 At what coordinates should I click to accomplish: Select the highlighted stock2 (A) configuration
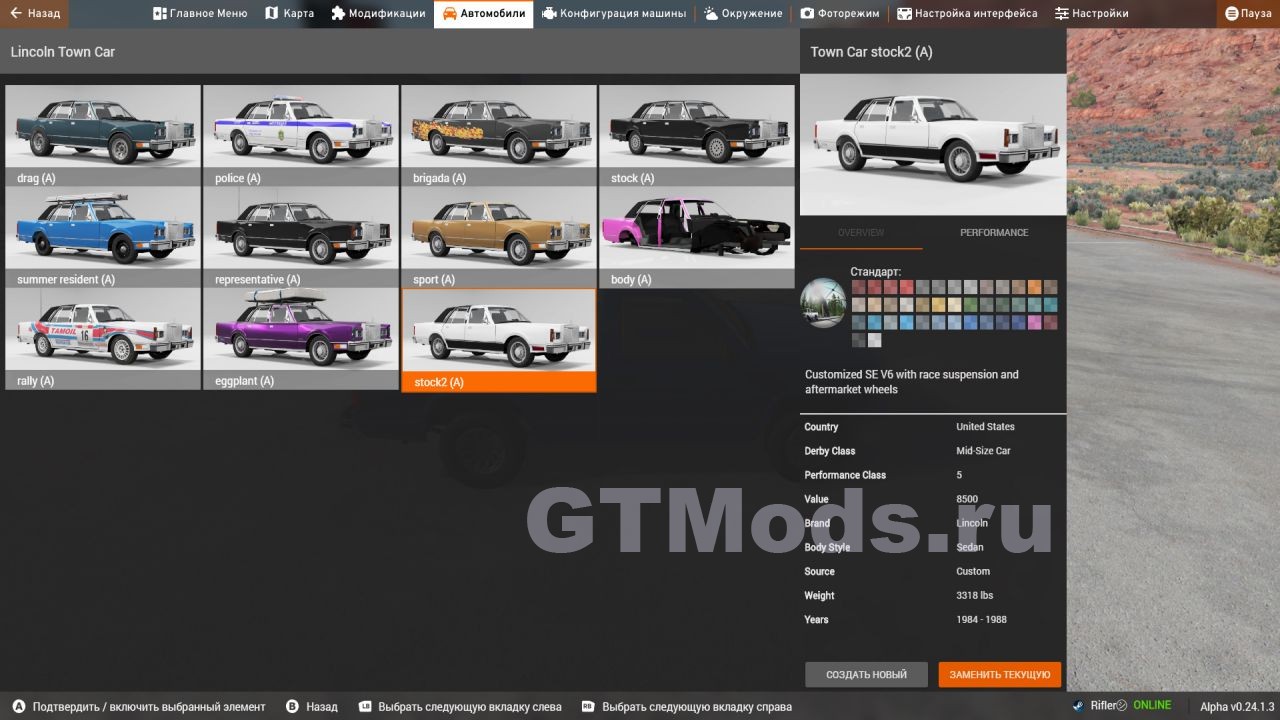(499, 340)
